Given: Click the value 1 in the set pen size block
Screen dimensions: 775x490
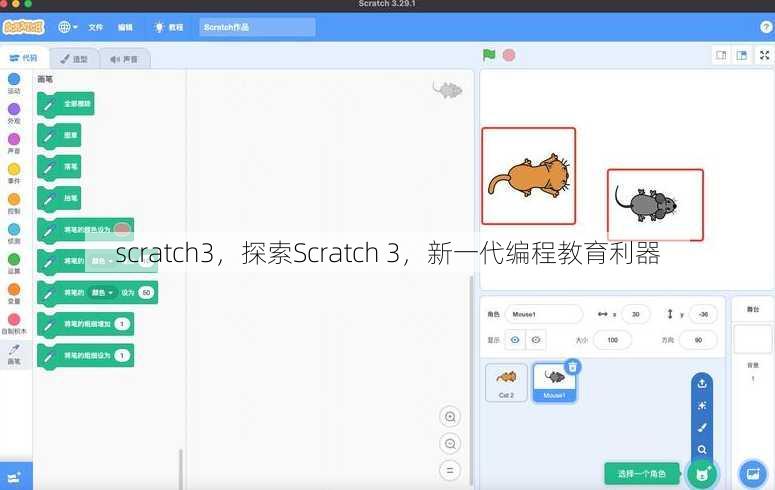Looking at the screenshot, I should (x=122, y=356).
